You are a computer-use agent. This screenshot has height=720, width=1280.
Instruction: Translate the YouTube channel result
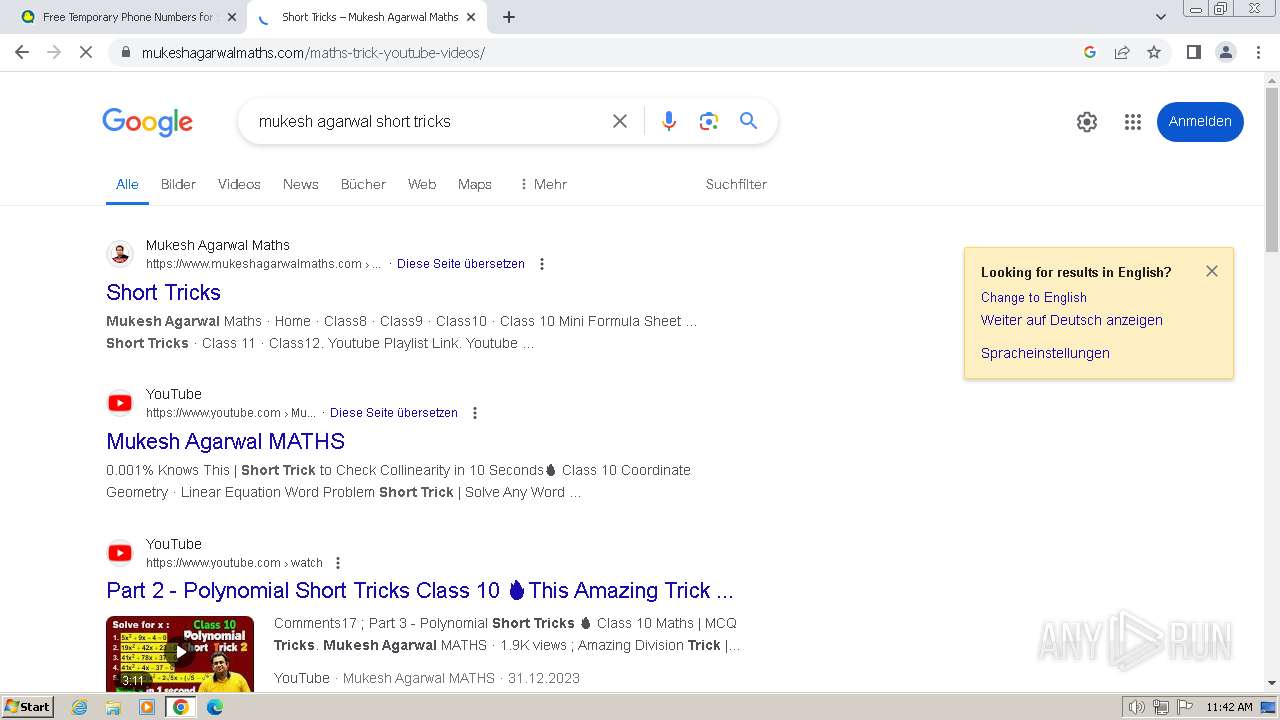pyautogui.click(x=393, y=413)
